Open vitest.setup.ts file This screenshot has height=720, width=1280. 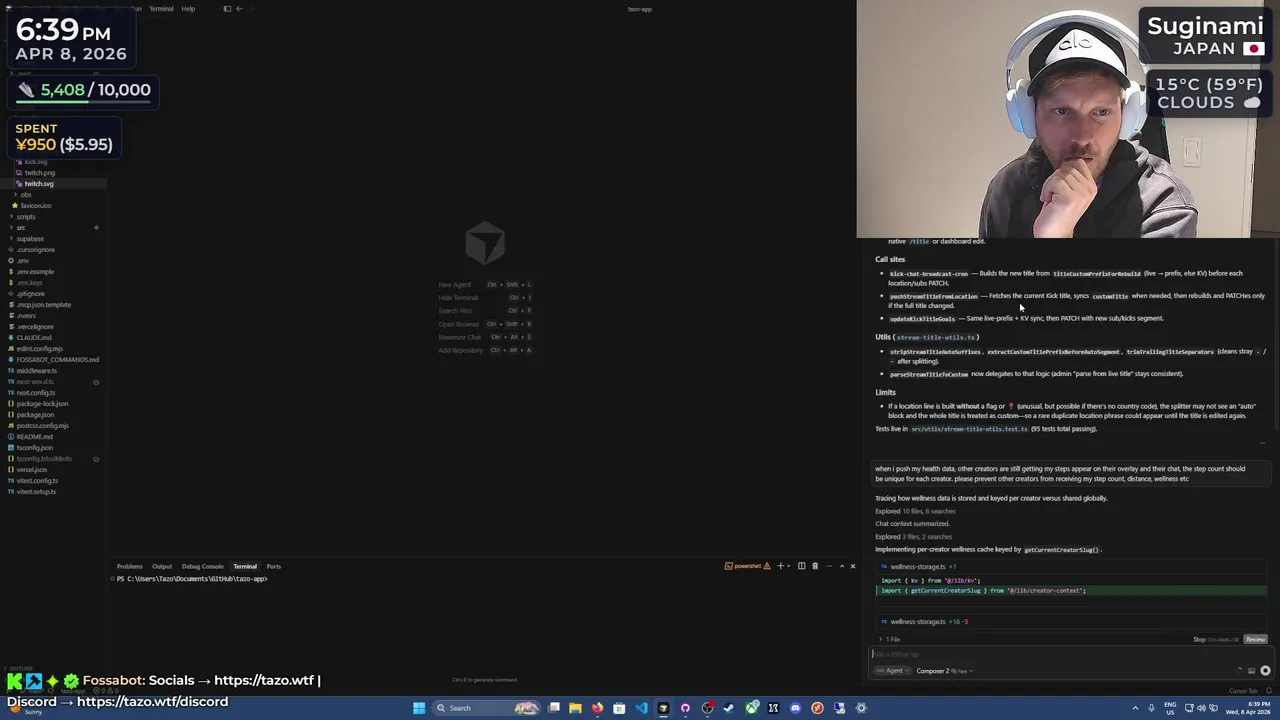click(x=36, y=492)
